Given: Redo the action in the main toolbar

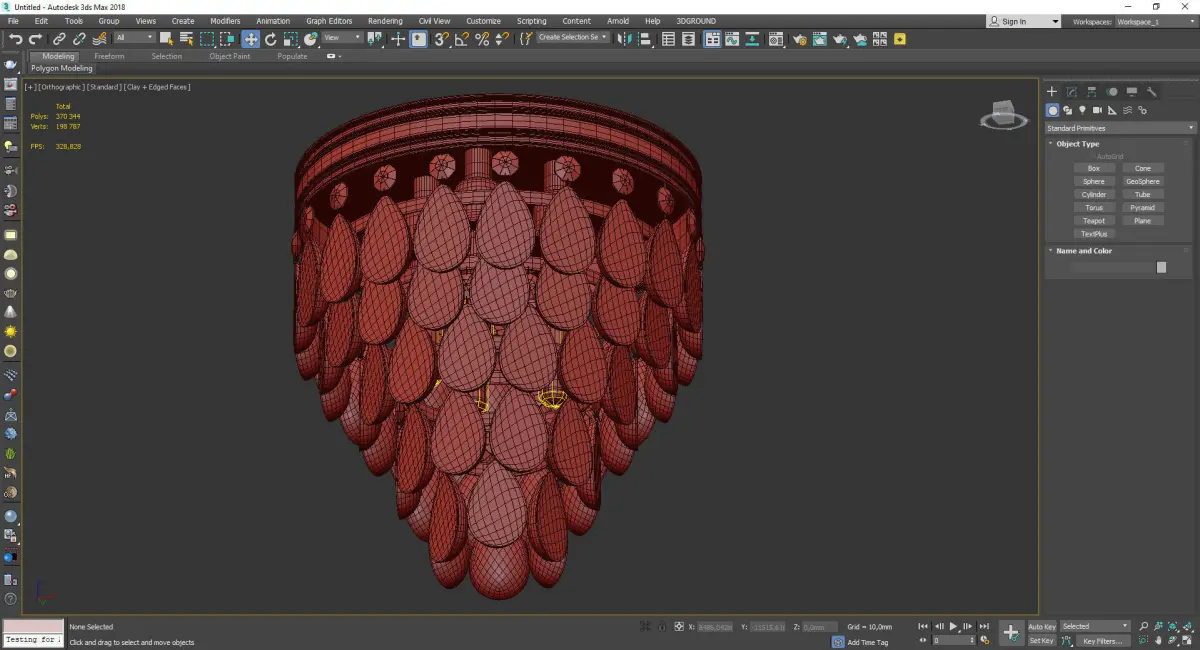Looking at the screenshot, I should click(35, 39).
